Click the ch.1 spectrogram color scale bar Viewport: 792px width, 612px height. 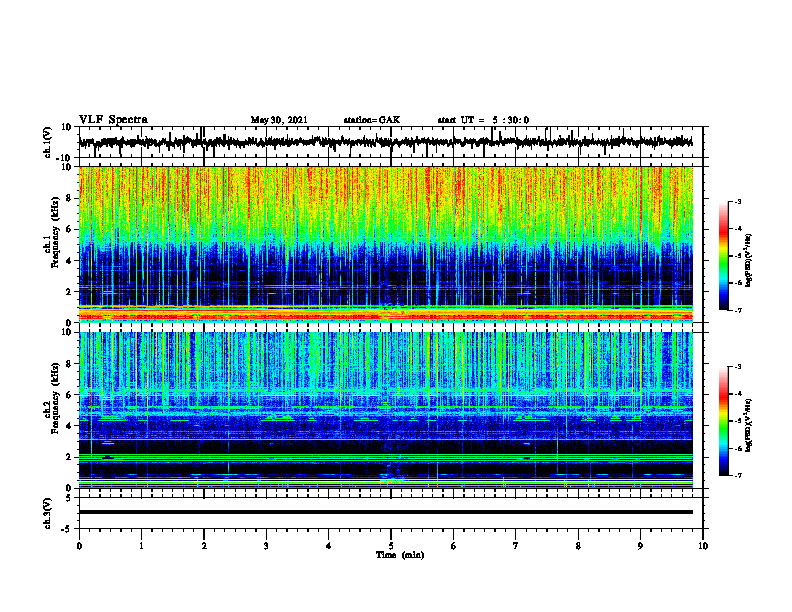[x=723, y=256]
